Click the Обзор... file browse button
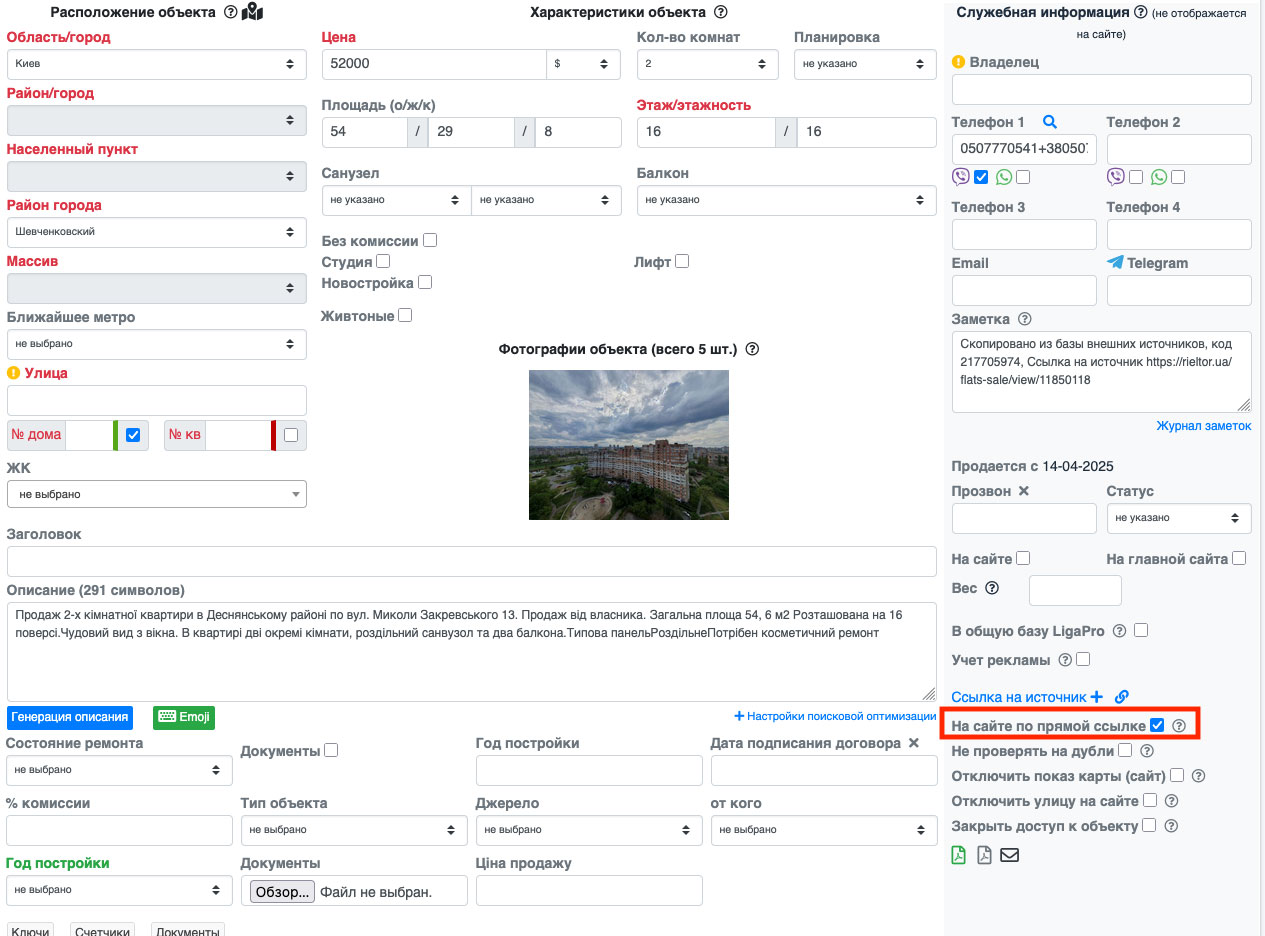 click(x=282, y=891)
